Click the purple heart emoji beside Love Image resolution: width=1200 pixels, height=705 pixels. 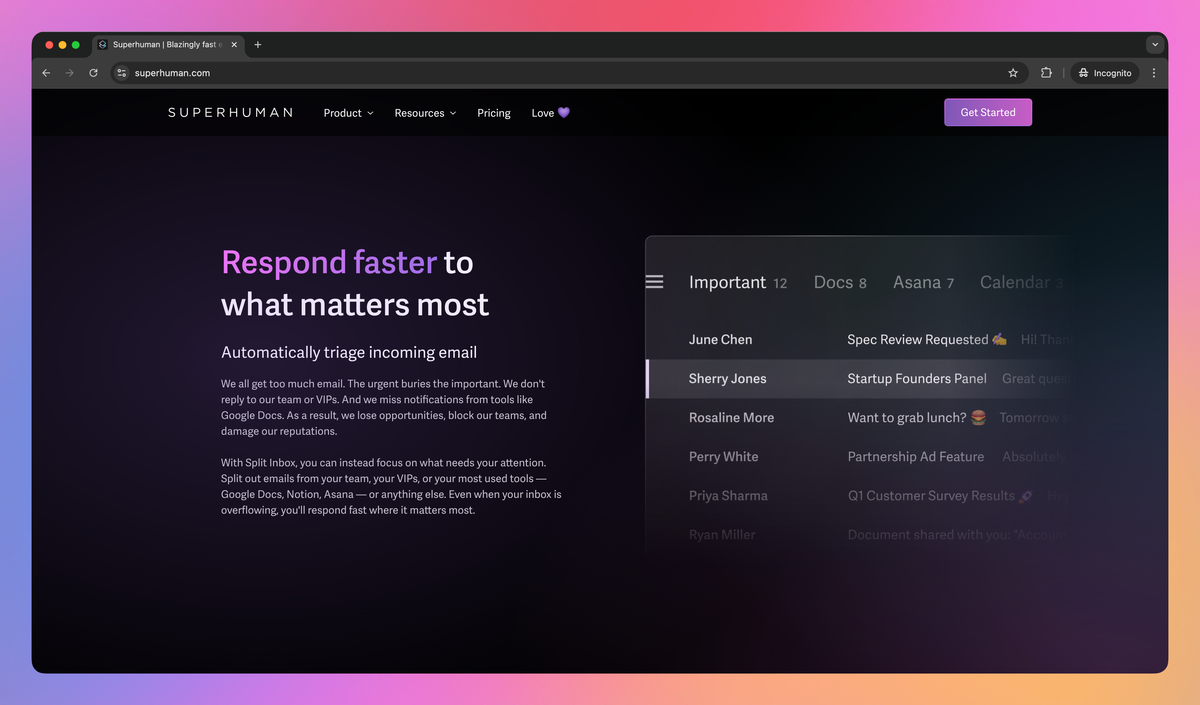(564, 113)
